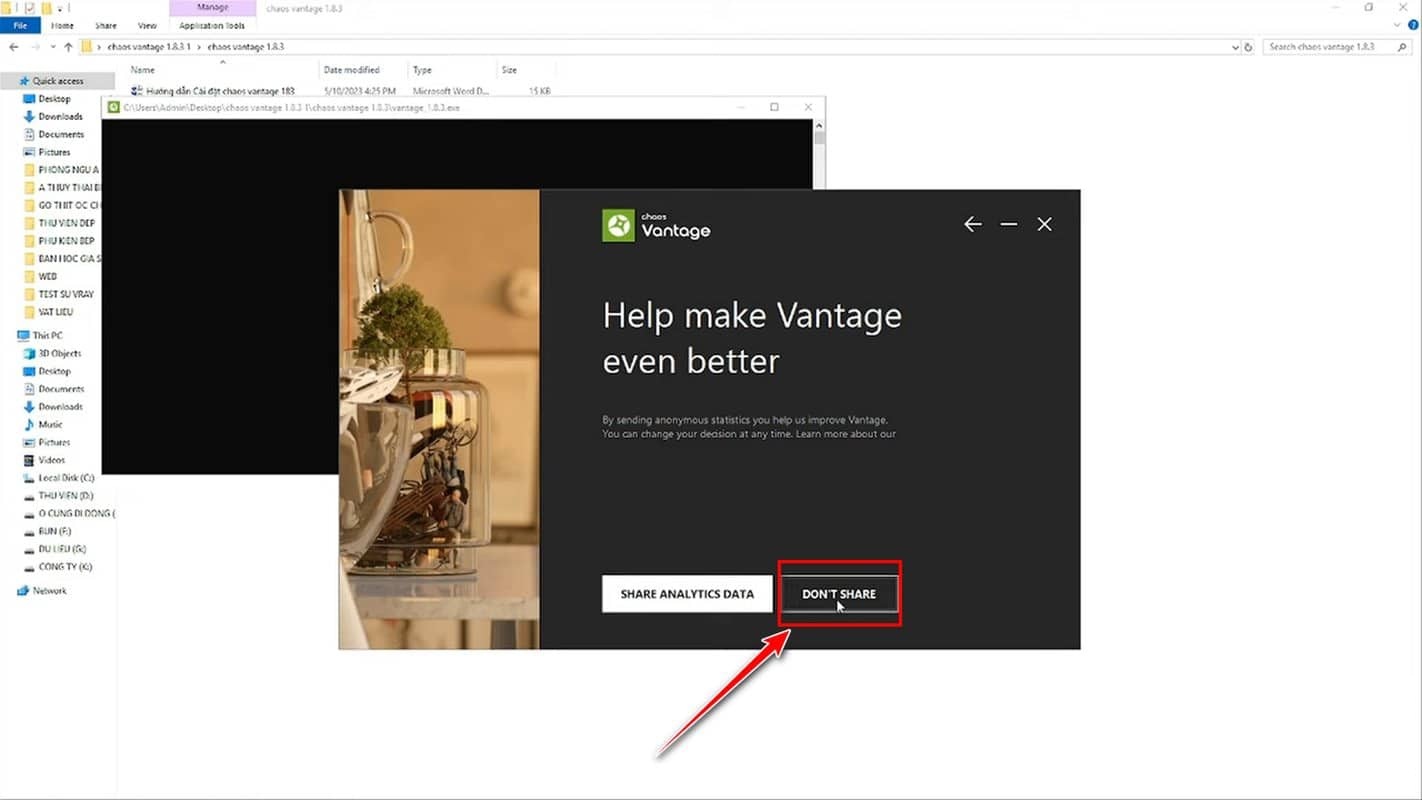Screen dimensions: 1422x800
Task: Expand the address bar history dropdown
Action: click(x=1236, y=47)
